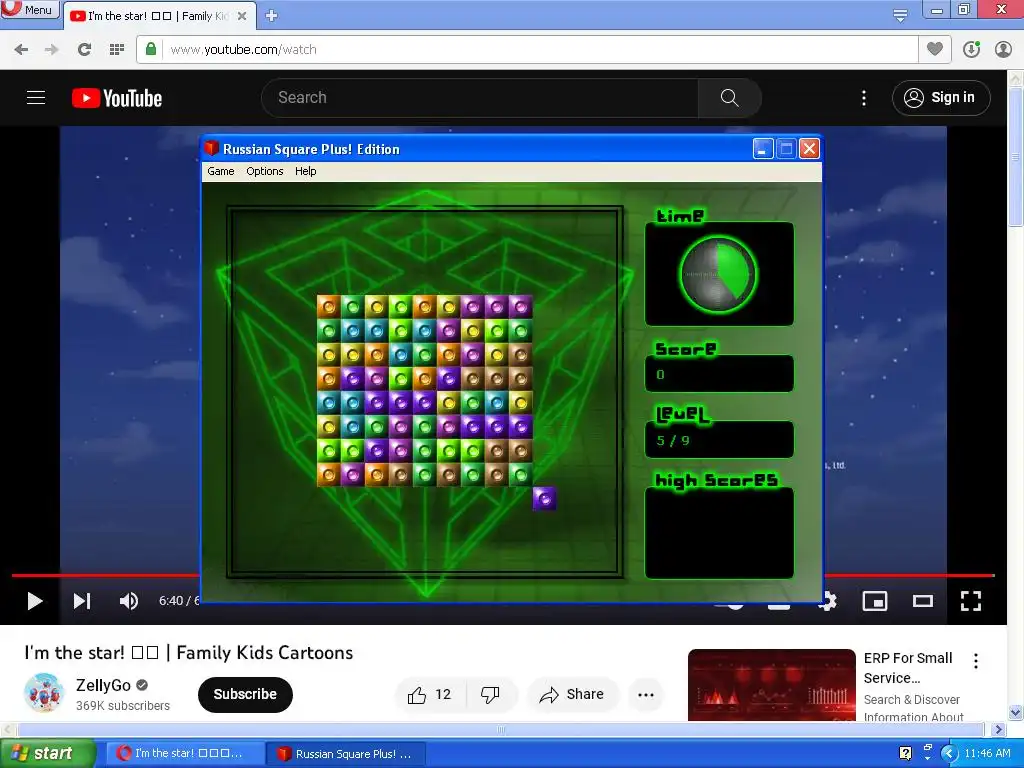Open YouTube settings three-dot menu
Screen dimensions: 1024x768
[864, 98]
